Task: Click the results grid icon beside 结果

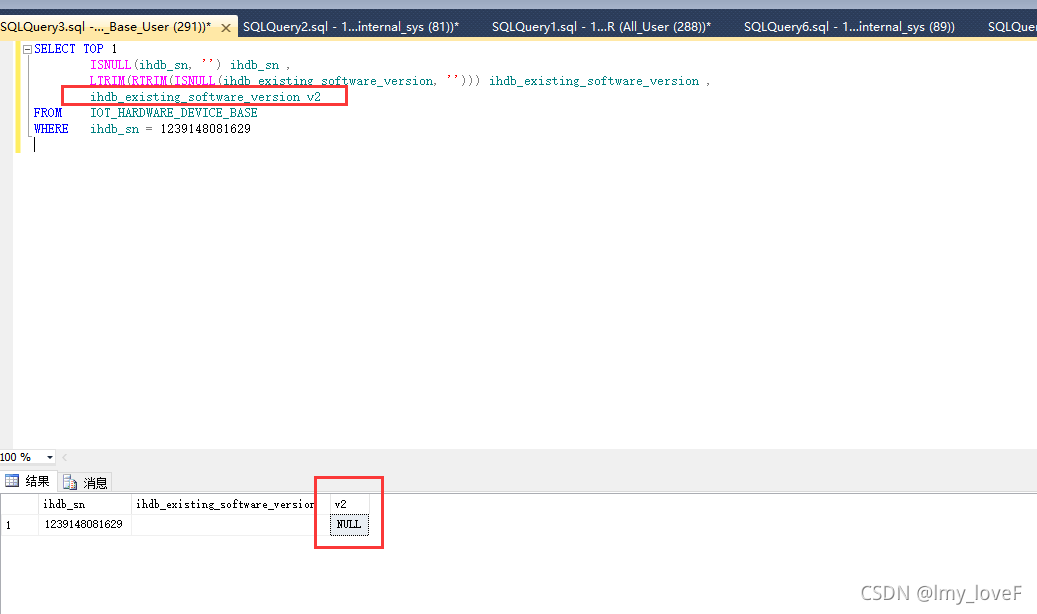Action: (x=10, y=481)
